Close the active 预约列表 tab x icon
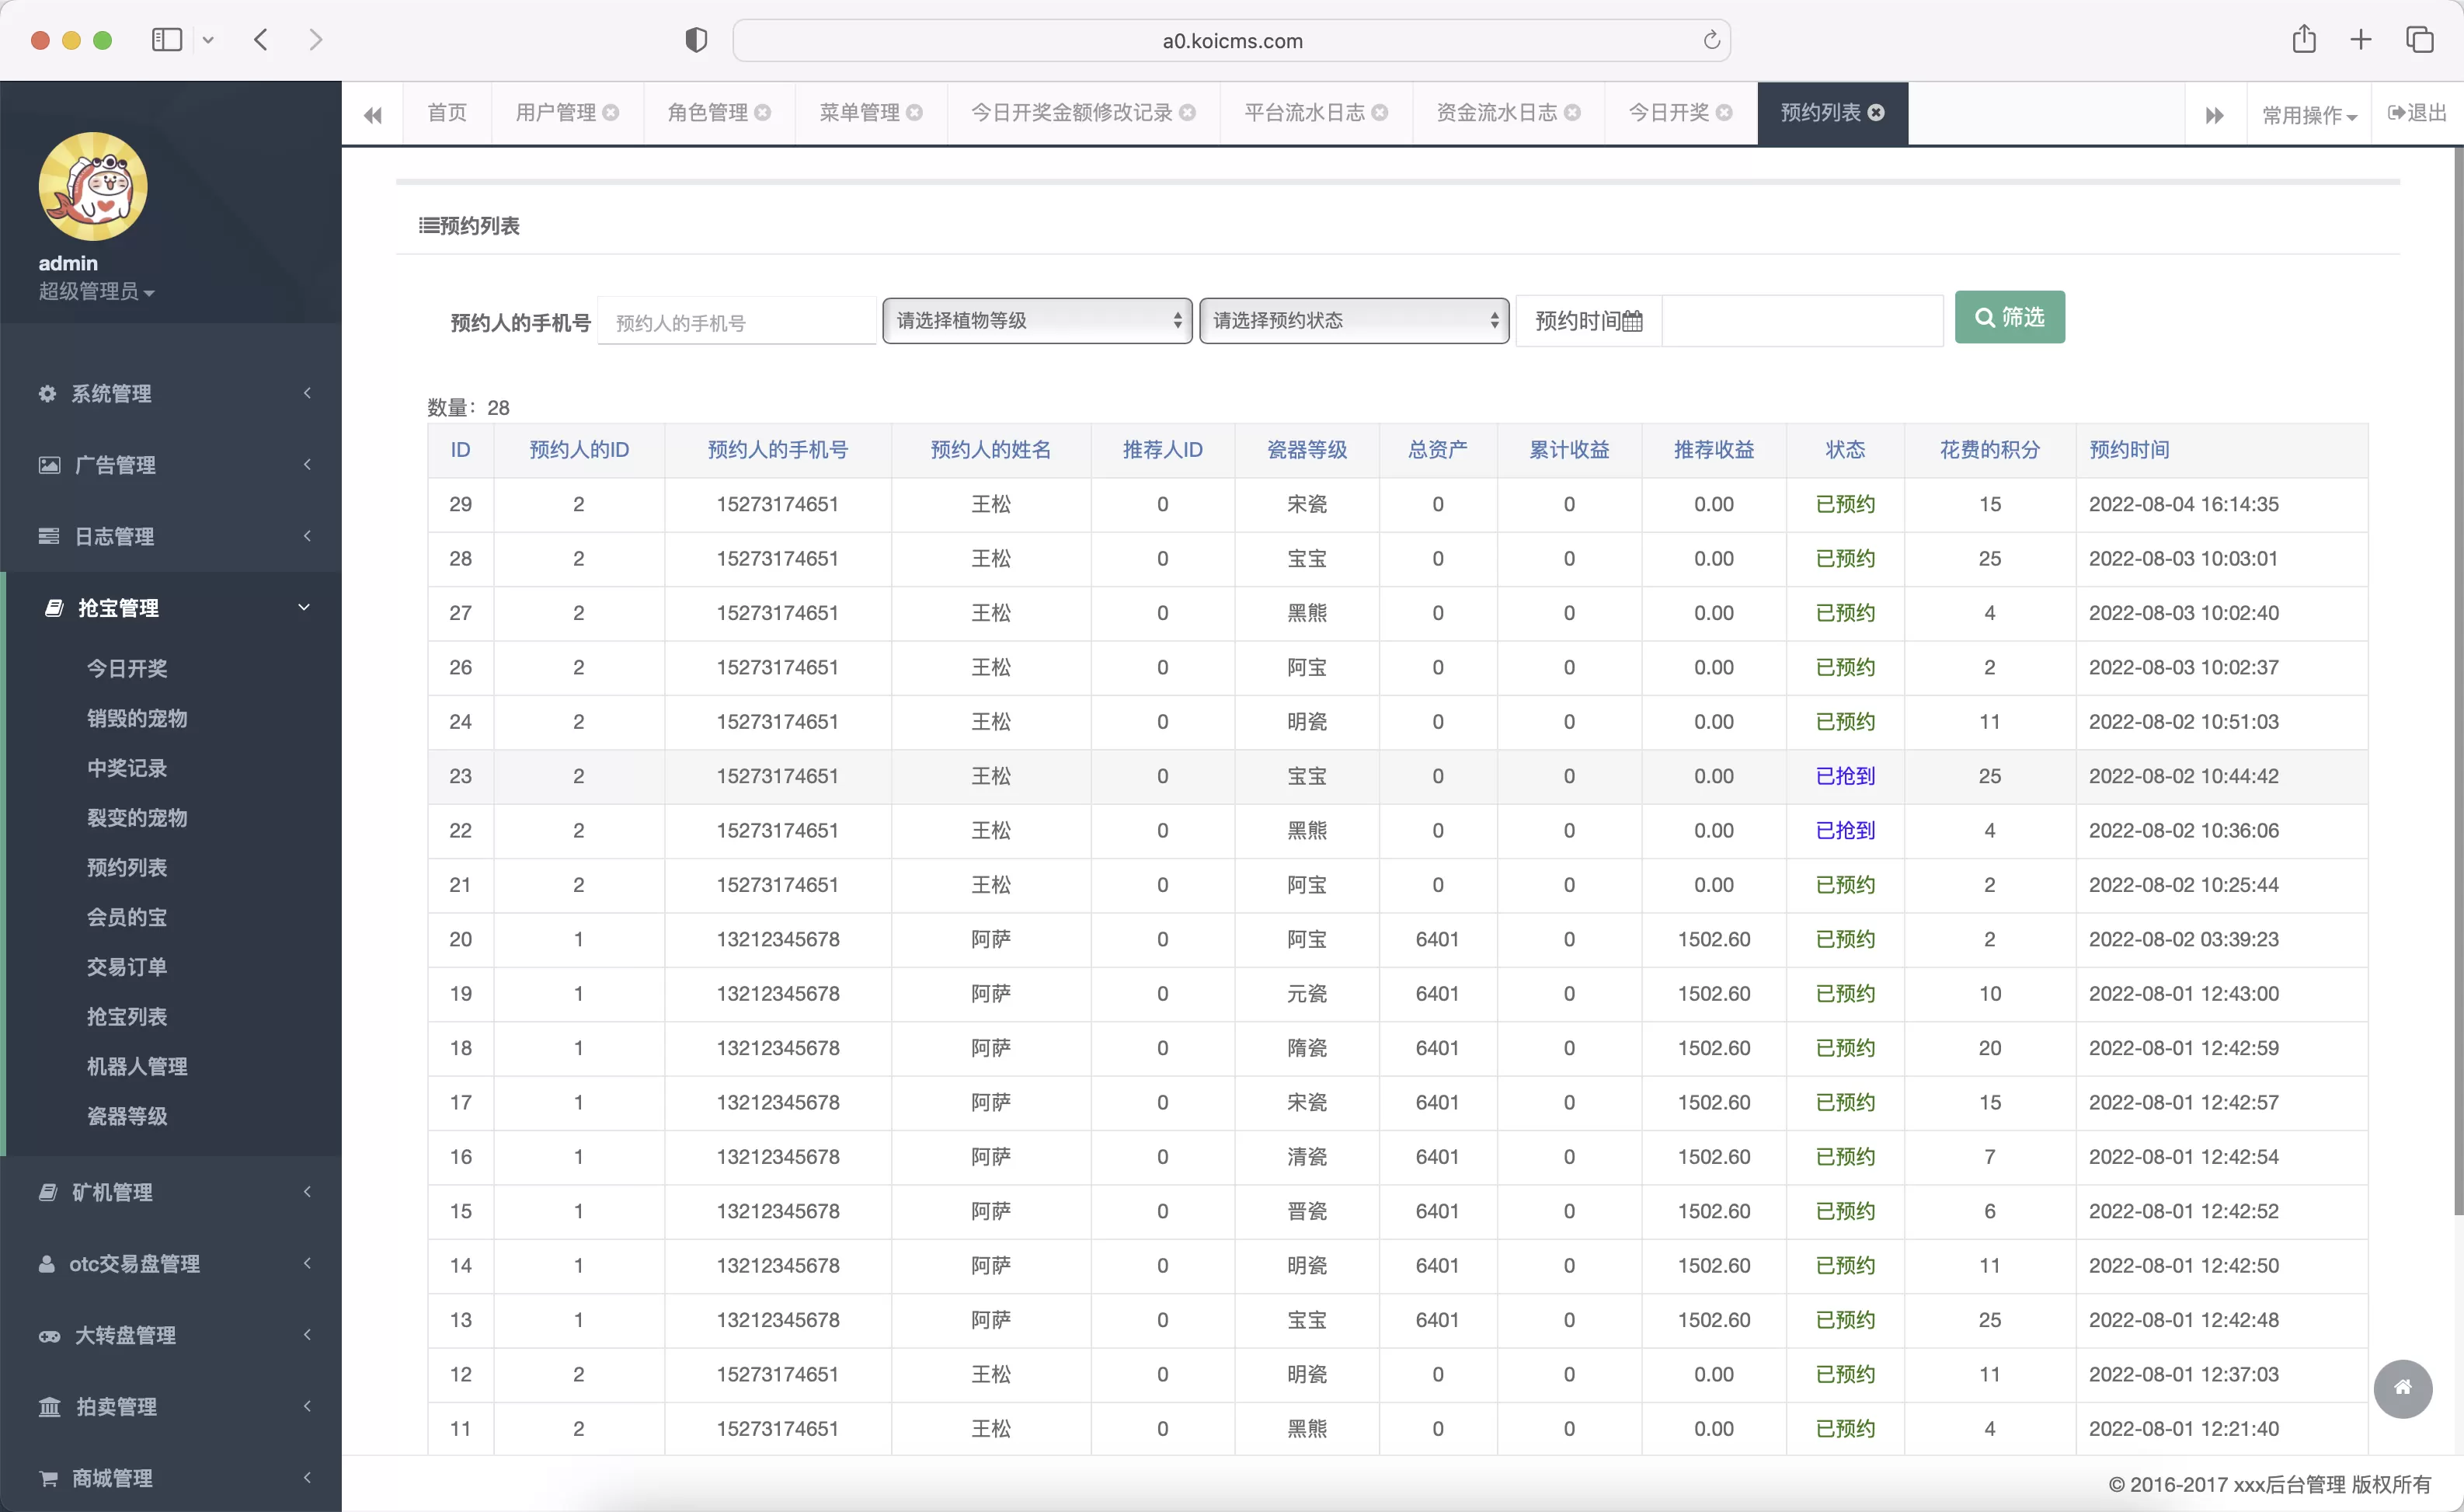 1876,113
